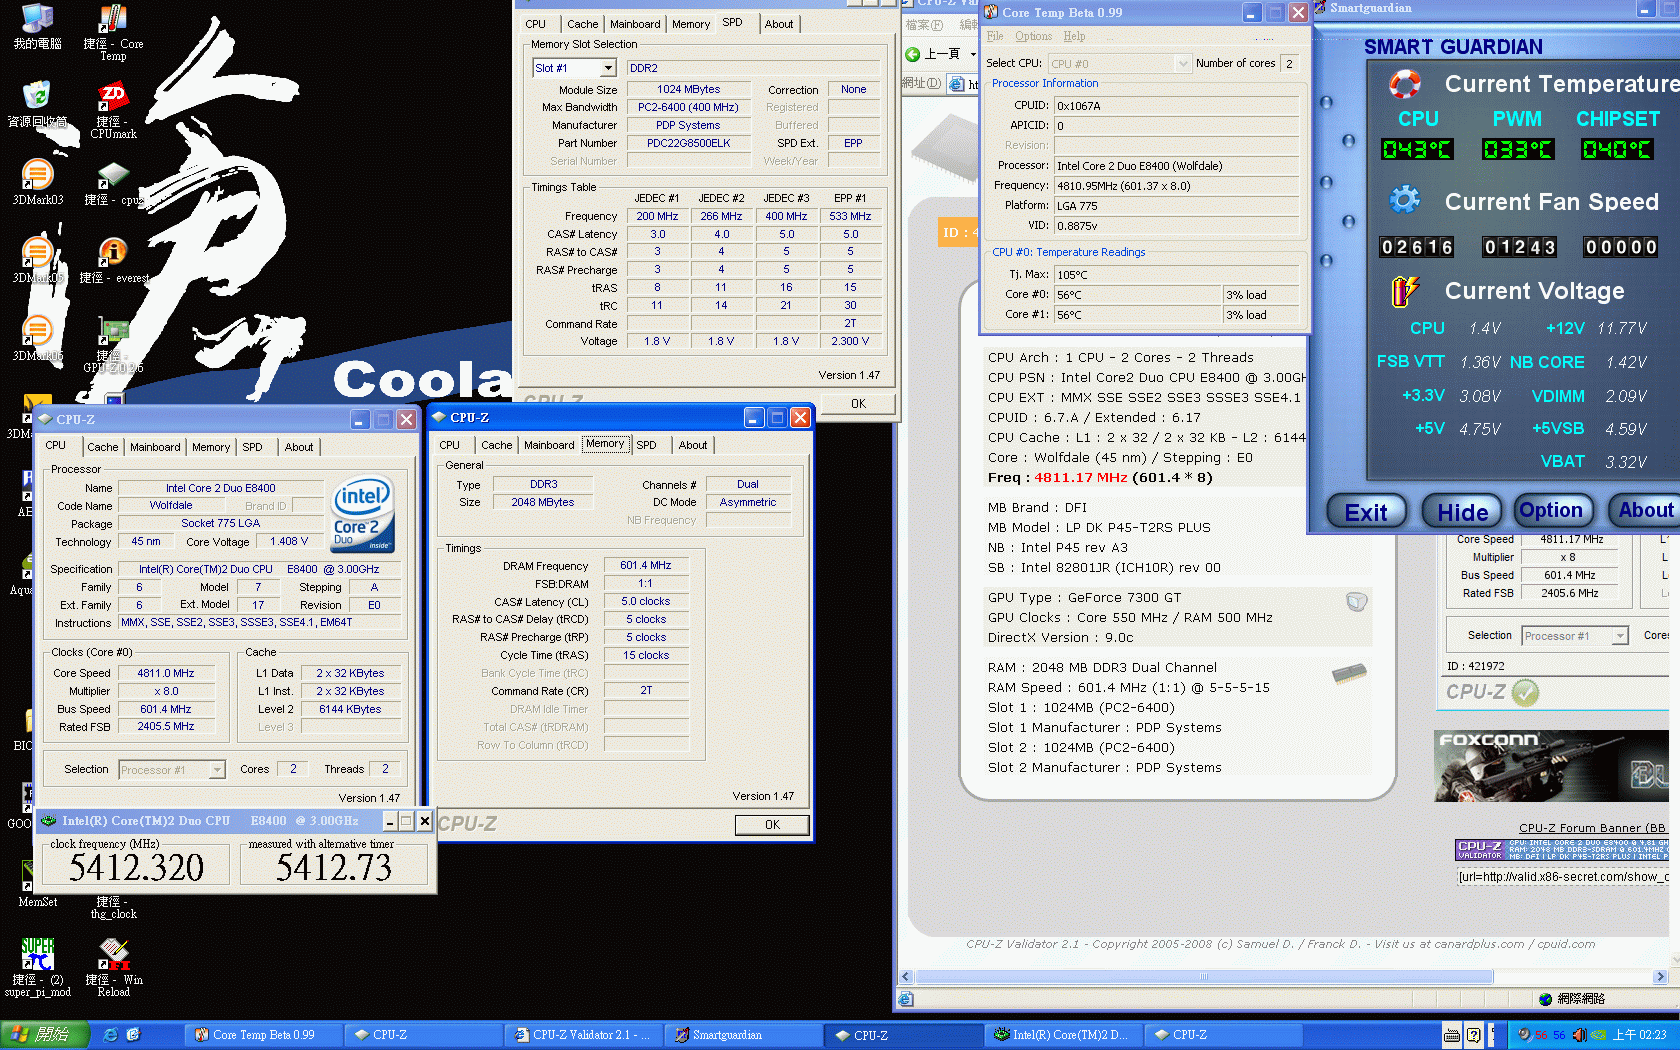The image size is (1680, 1050).
Task: Click the on-screen keyboard tray icon
Action: point(1452,1035)
